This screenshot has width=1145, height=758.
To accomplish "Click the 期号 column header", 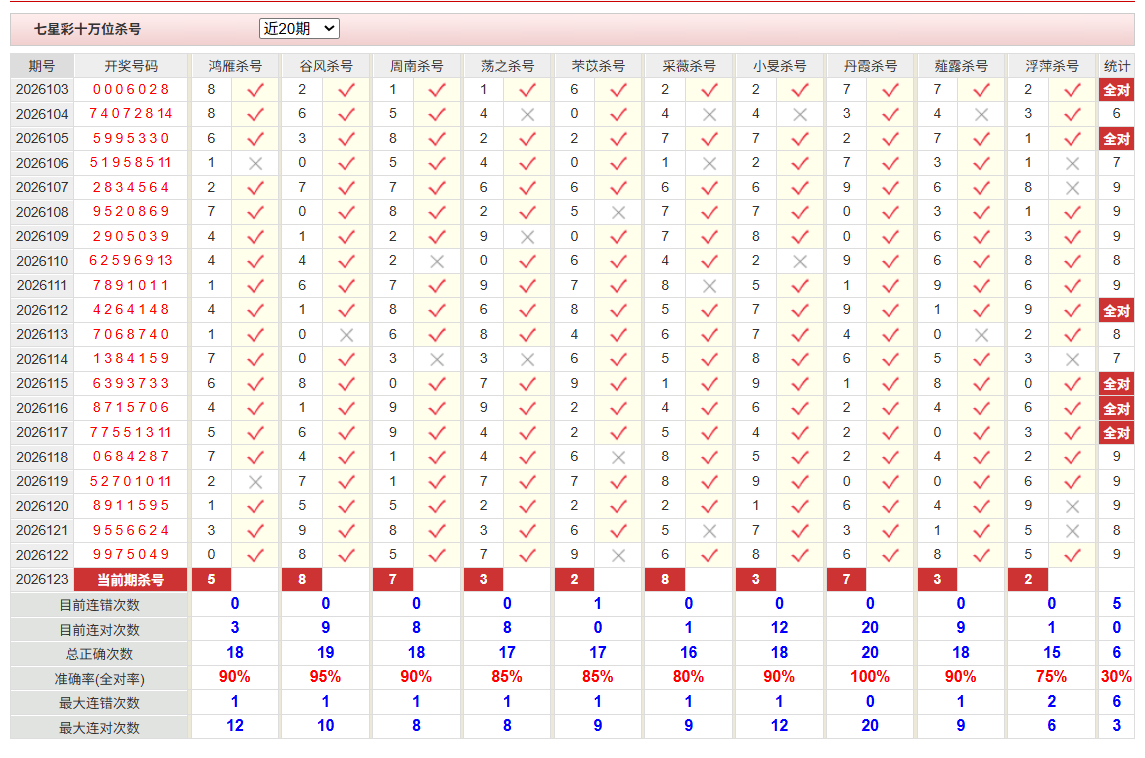I will click(x=42, y=66).
